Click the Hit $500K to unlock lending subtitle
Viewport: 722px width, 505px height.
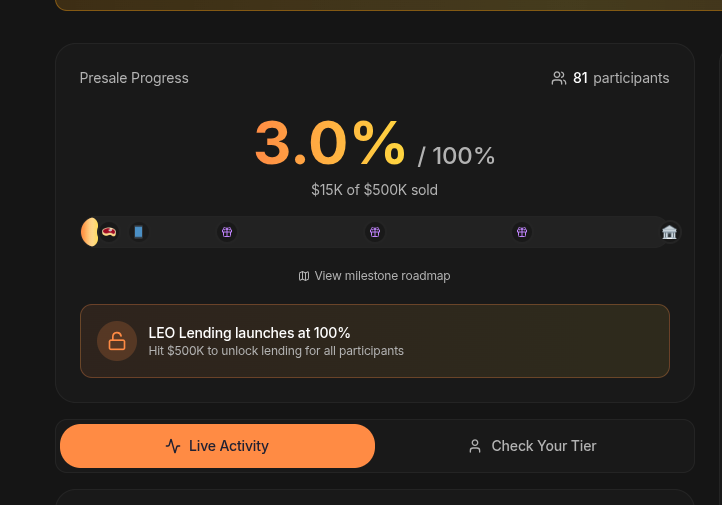[x=276, y=351]
